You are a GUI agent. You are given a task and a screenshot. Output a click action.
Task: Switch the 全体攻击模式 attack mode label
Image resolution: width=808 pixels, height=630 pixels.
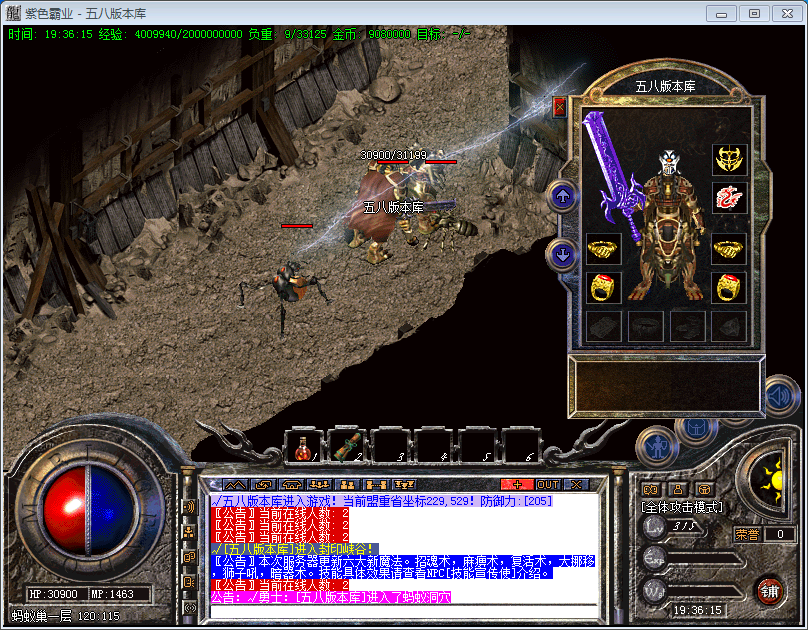[682, 507]
